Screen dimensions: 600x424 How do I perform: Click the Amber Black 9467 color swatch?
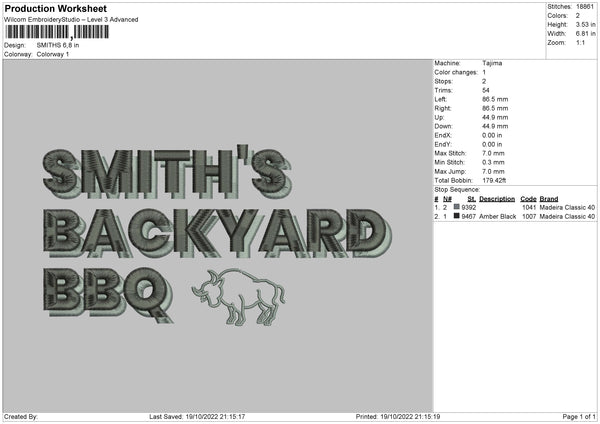pyautogui.click(x=456, y=216)
